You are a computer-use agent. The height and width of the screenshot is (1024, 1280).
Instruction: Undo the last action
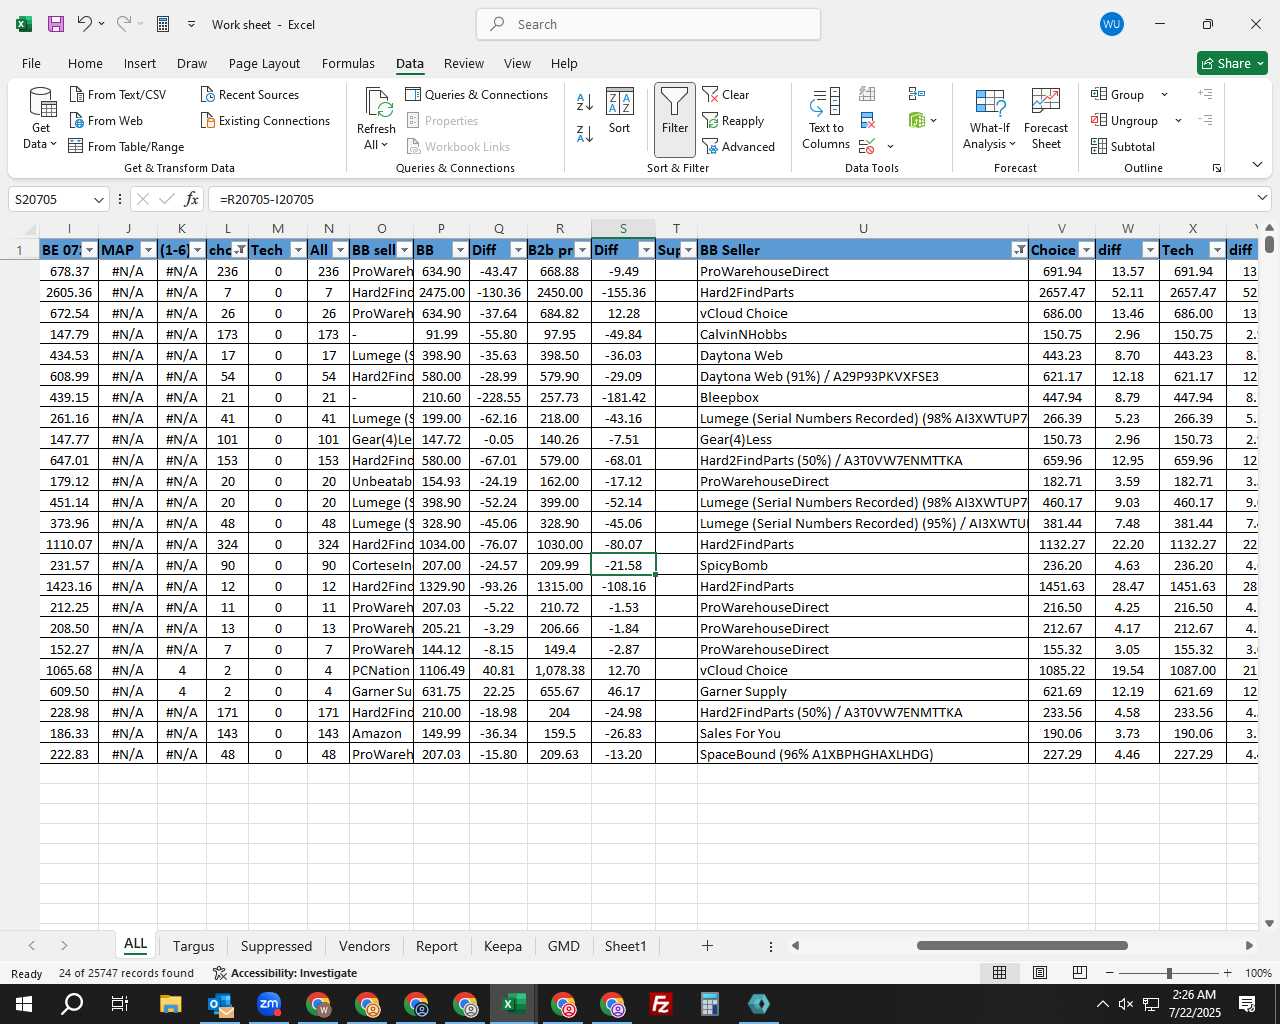click(x=85, y=24)
